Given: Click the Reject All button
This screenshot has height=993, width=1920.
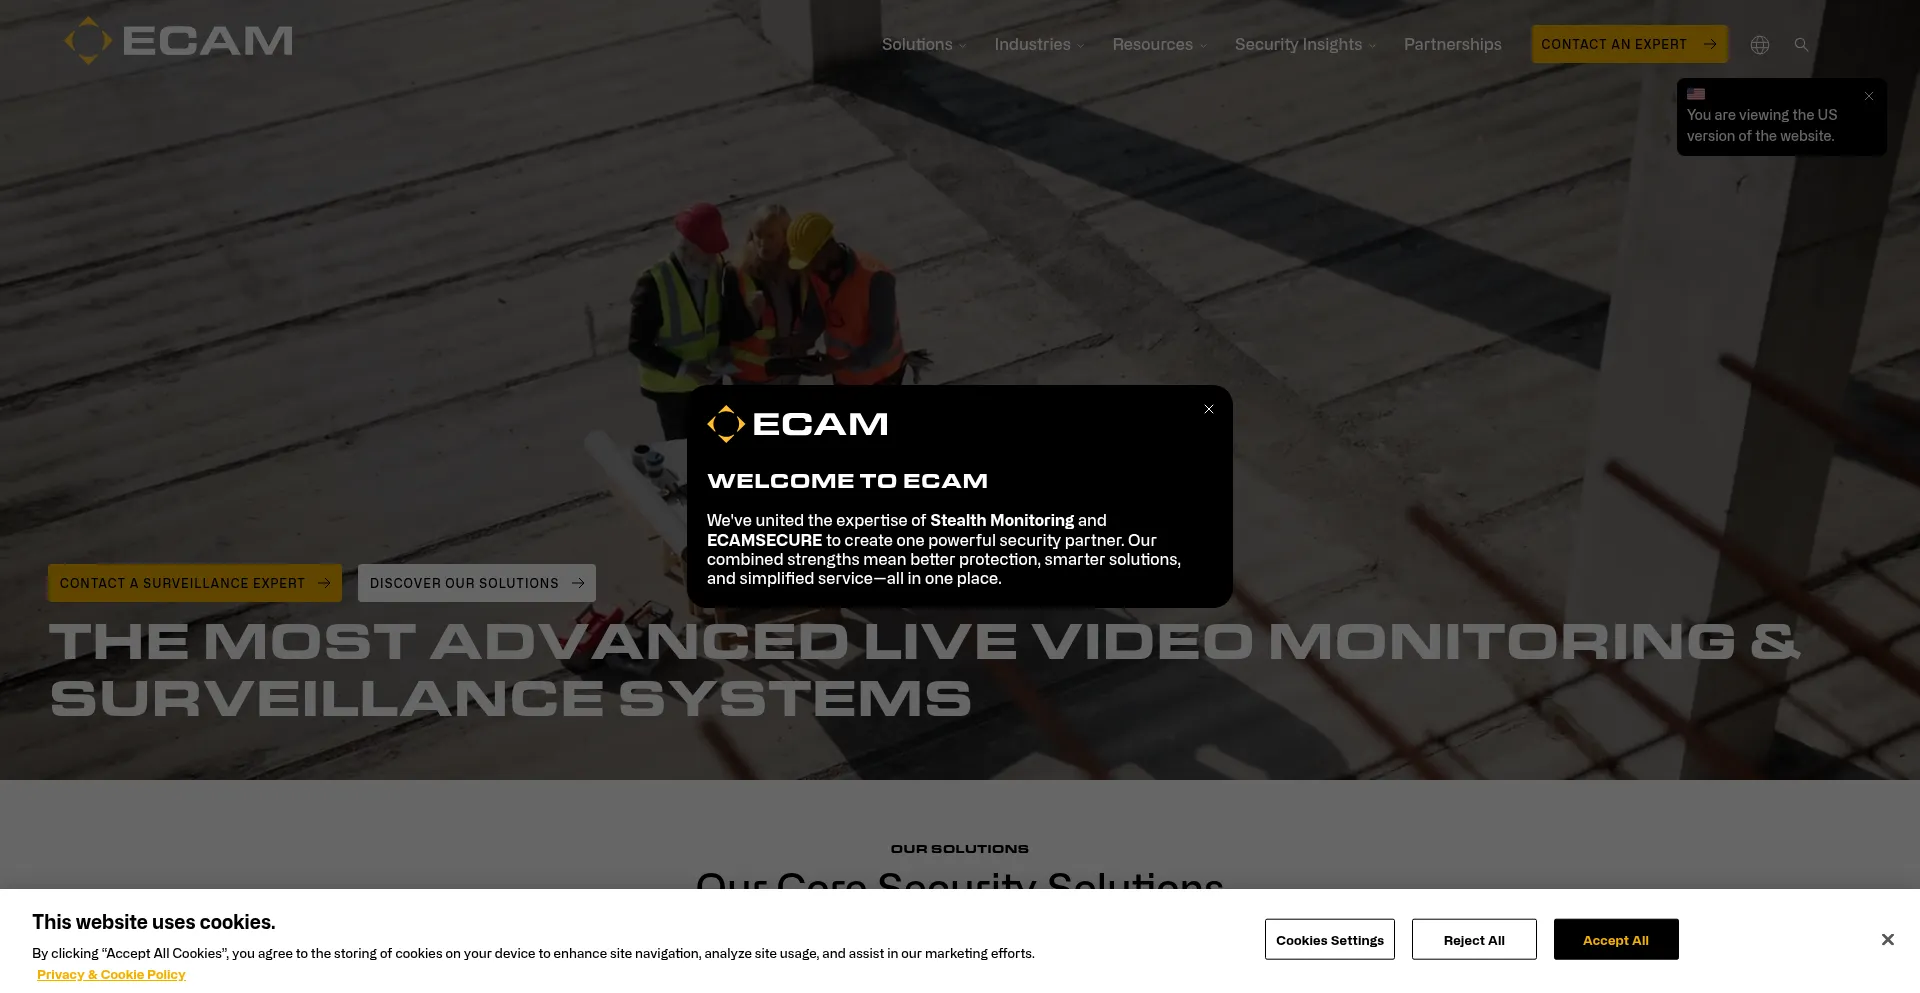Looking at the screenshot, I should (x=1473, y=939).
